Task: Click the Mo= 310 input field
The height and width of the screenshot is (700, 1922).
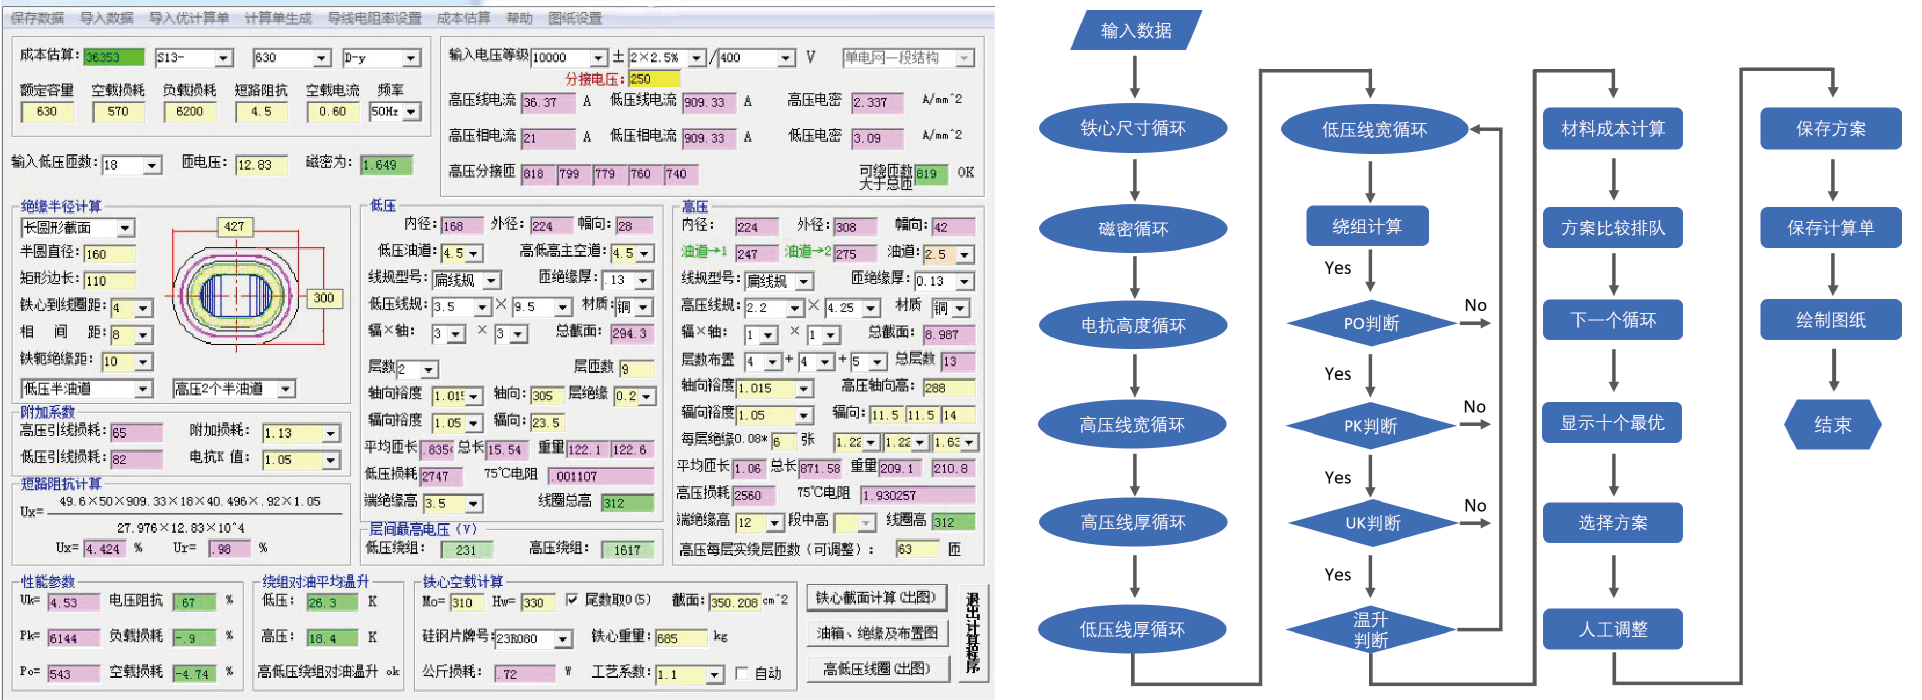Action: click(466, 603)
